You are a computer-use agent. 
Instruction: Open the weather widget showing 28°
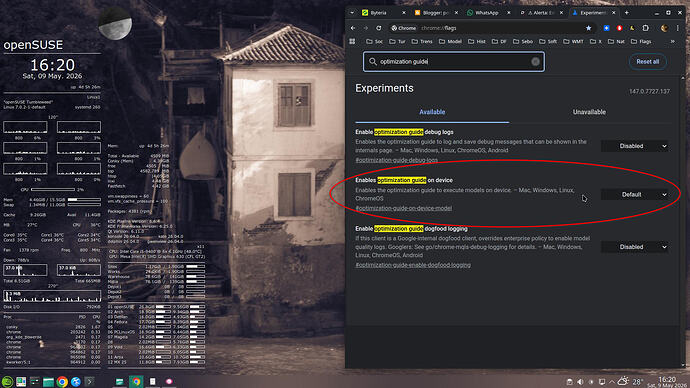click(629, 381)
